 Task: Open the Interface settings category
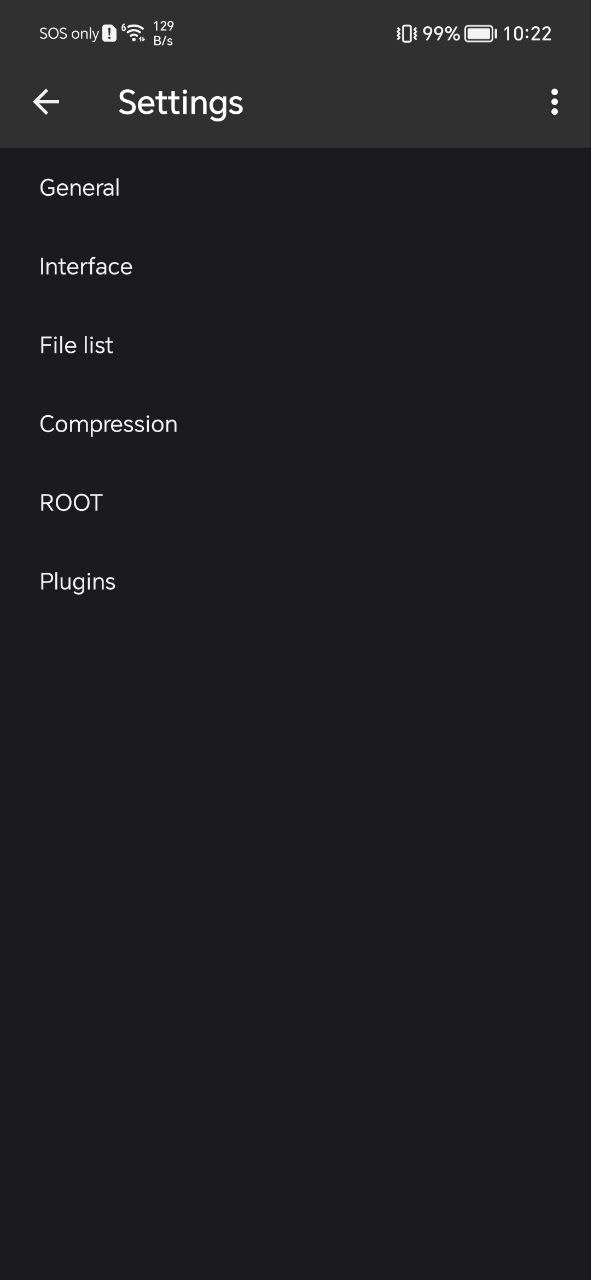tap(295, 267)
